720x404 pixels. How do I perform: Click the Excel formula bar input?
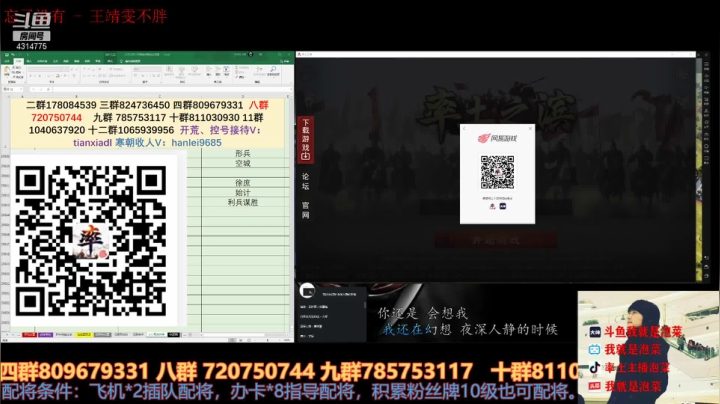point(172,89)
